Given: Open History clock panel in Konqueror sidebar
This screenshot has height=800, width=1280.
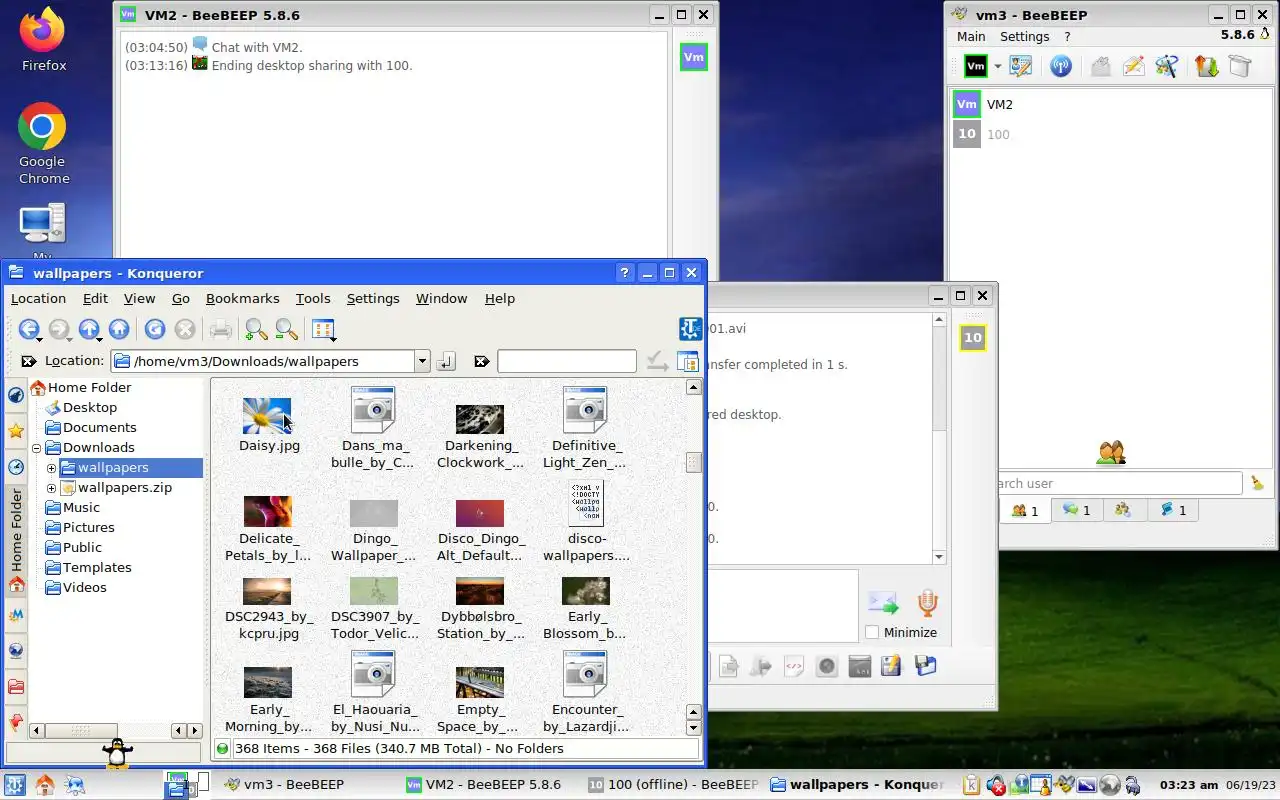Looking at the screenshot, I should (16, 467).
